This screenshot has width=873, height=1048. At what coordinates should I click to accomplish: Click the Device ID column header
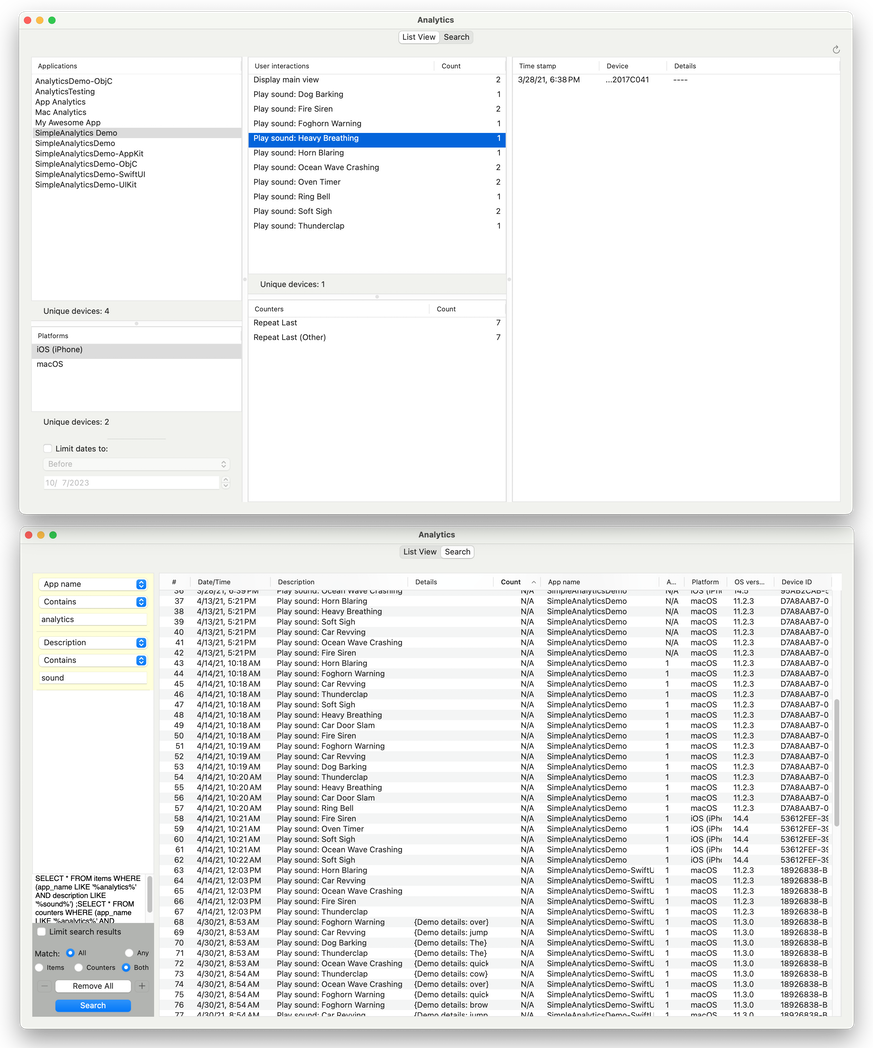click(802, 582)
